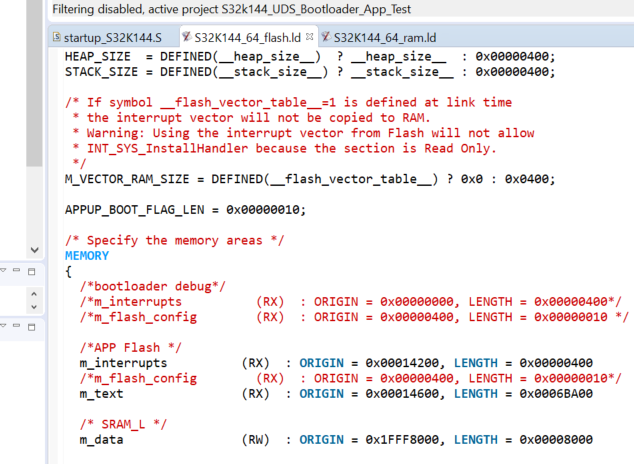Image resolution: width=634 pixels, height=464 pixels.
Task: Click the active m_interrupts region name
Action: (123, 363)
